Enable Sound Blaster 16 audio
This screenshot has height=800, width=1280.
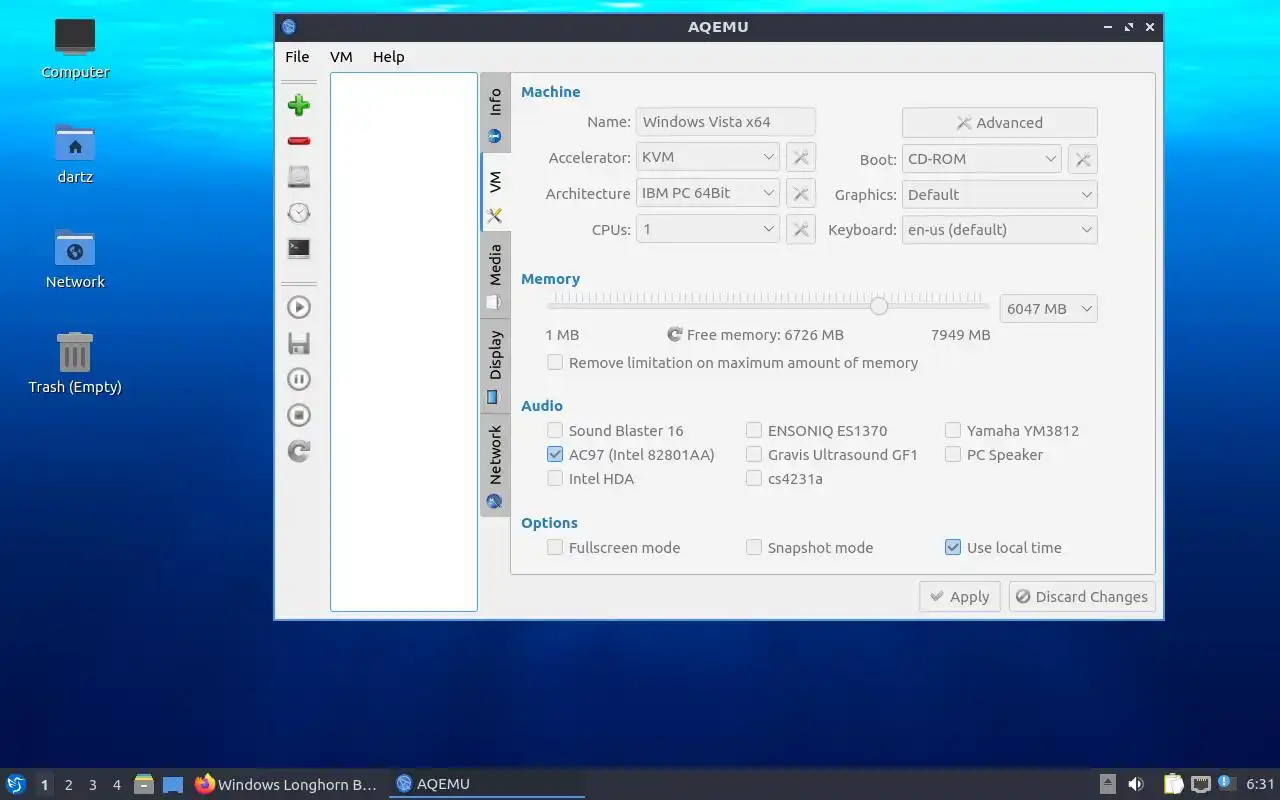point(615,431)
